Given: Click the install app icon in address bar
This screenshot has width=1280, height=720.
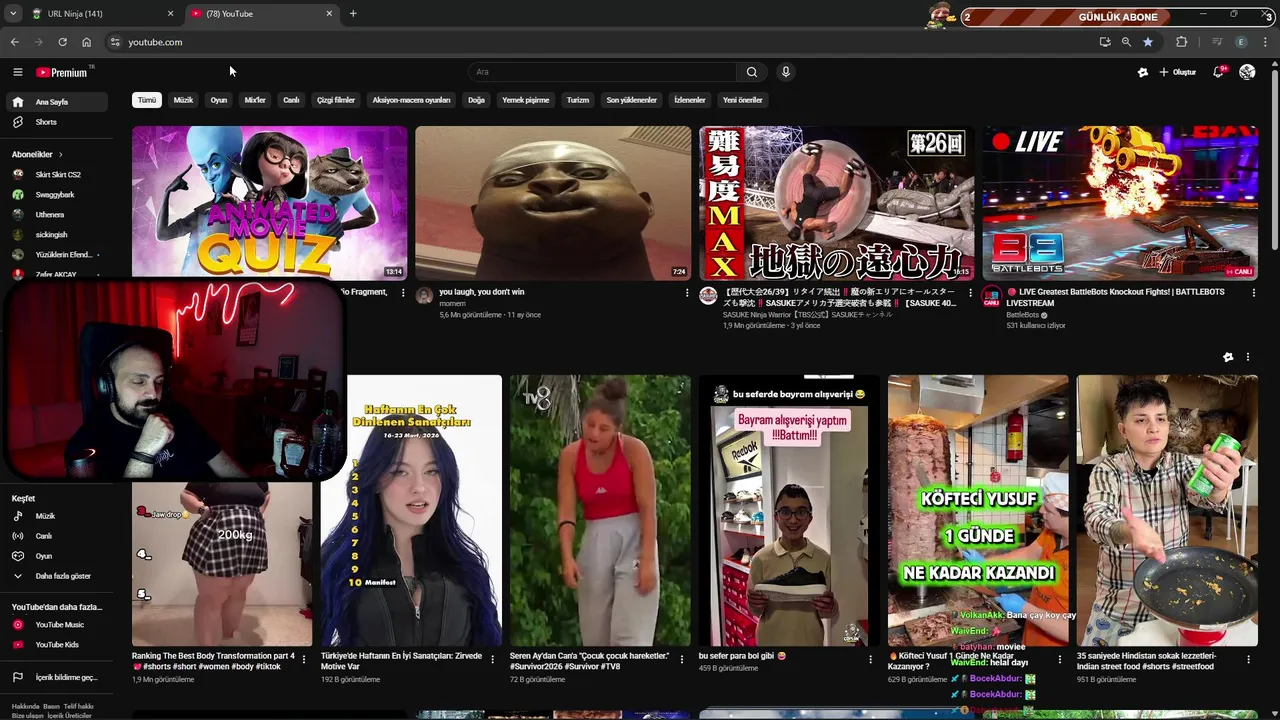Looking at the screenshot, I should click(x=1104, y=42).
